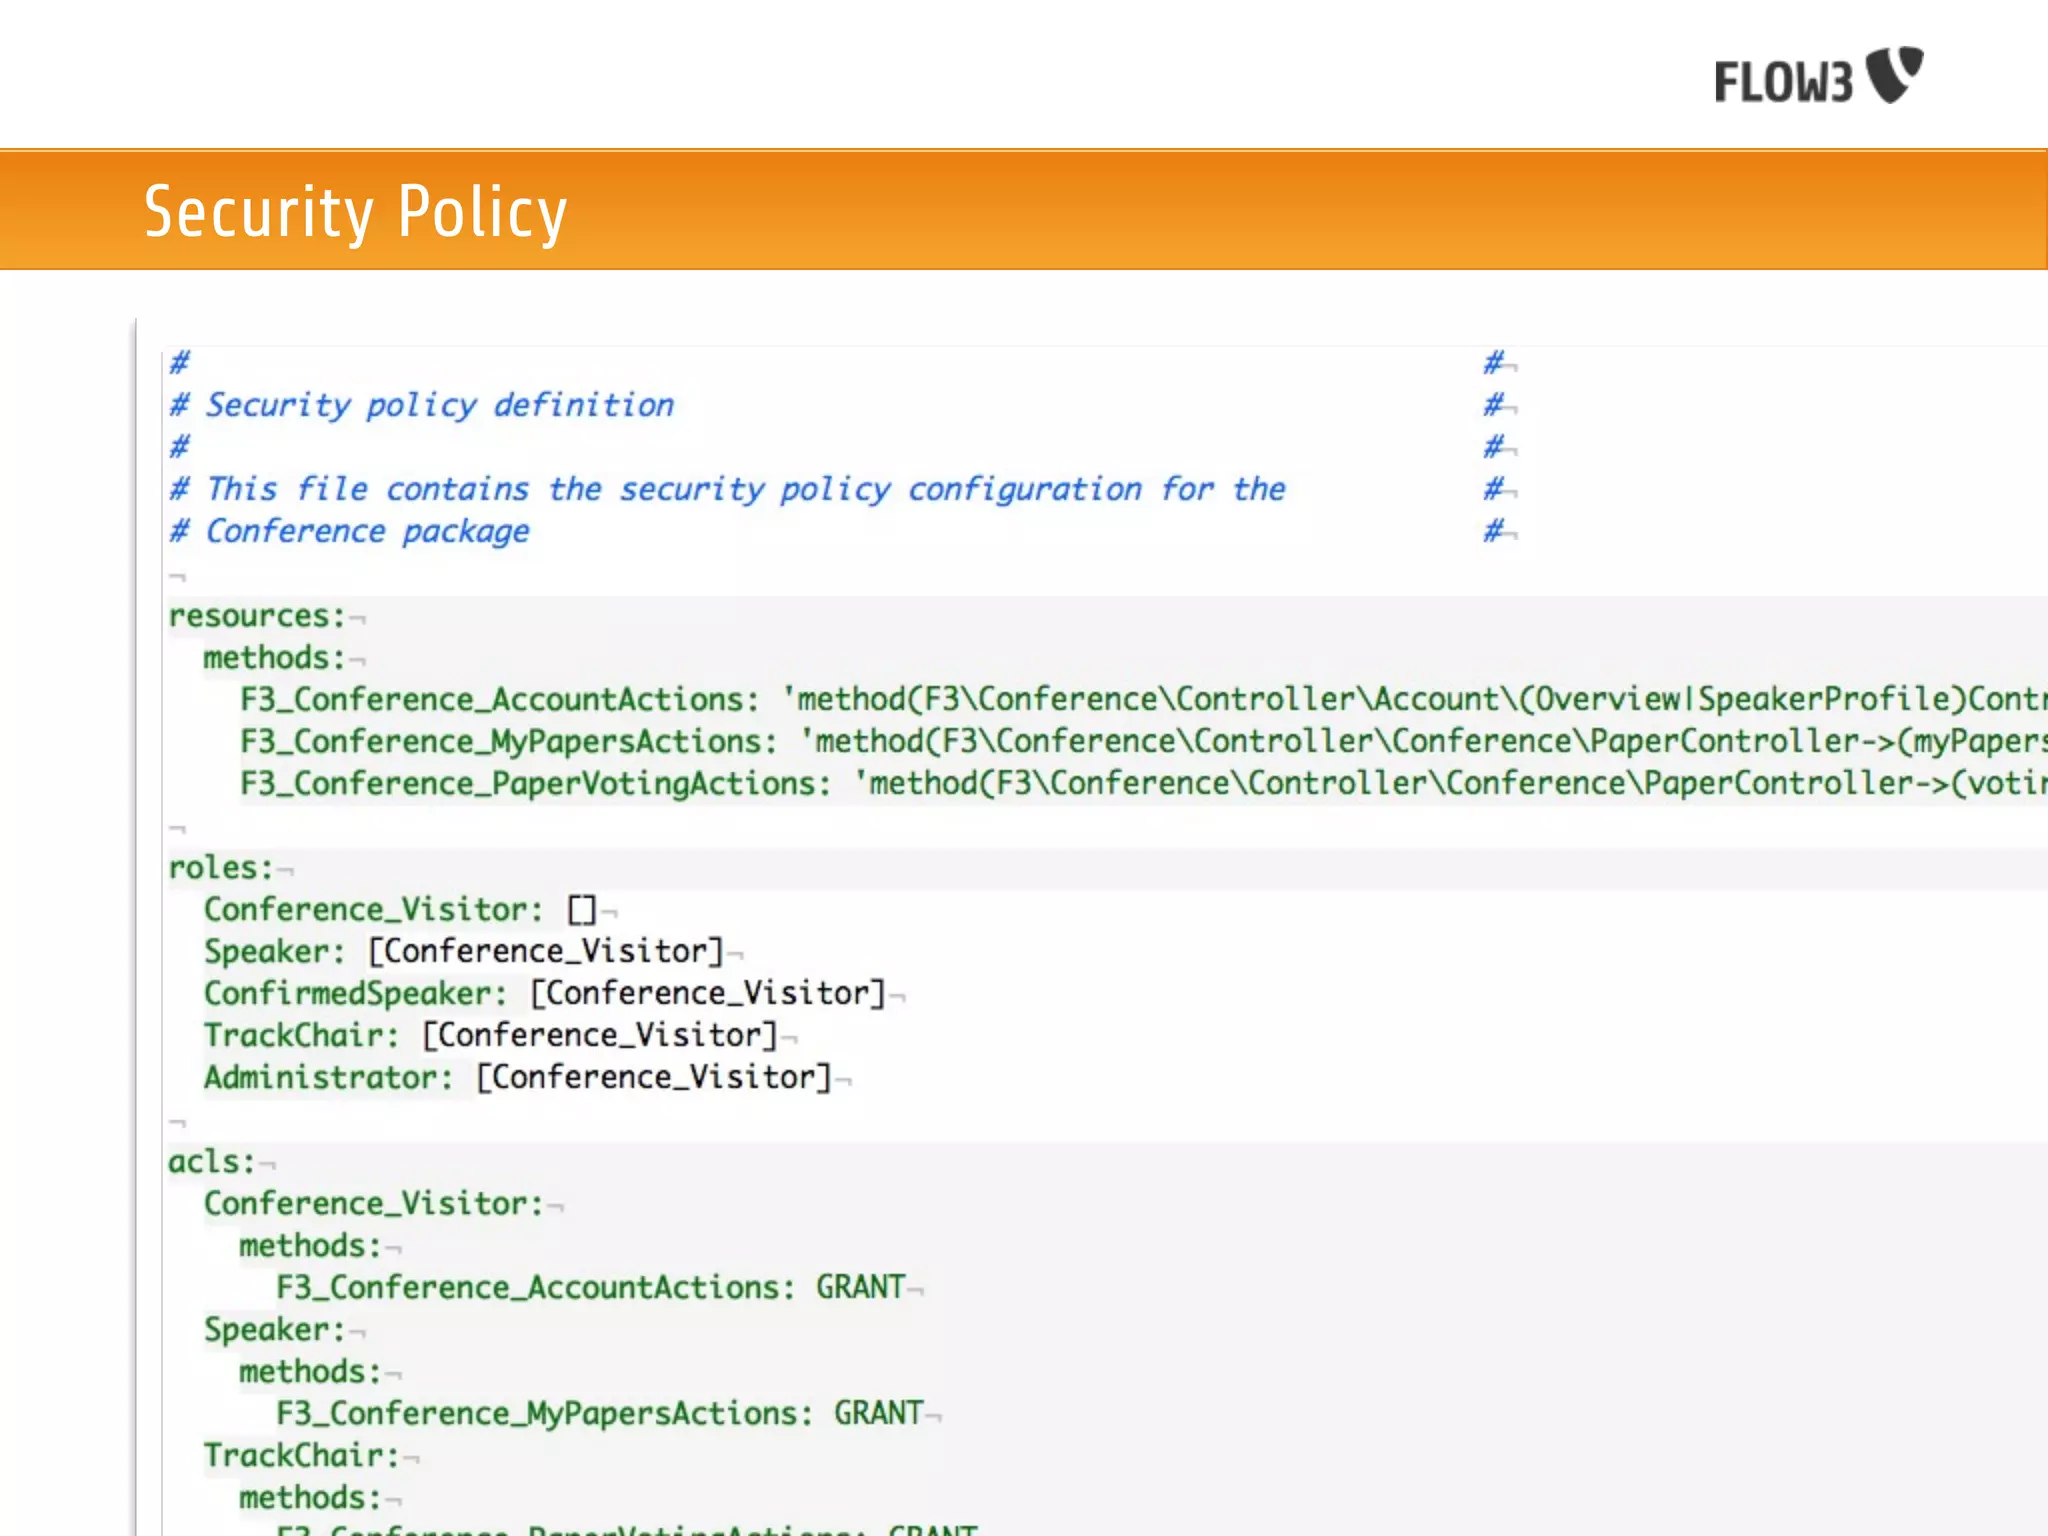Click the 'TrackChair: [Conference_Visitor]' role line
Viewport: 2048px width, 1536px height.
[x=490, y=1036]
